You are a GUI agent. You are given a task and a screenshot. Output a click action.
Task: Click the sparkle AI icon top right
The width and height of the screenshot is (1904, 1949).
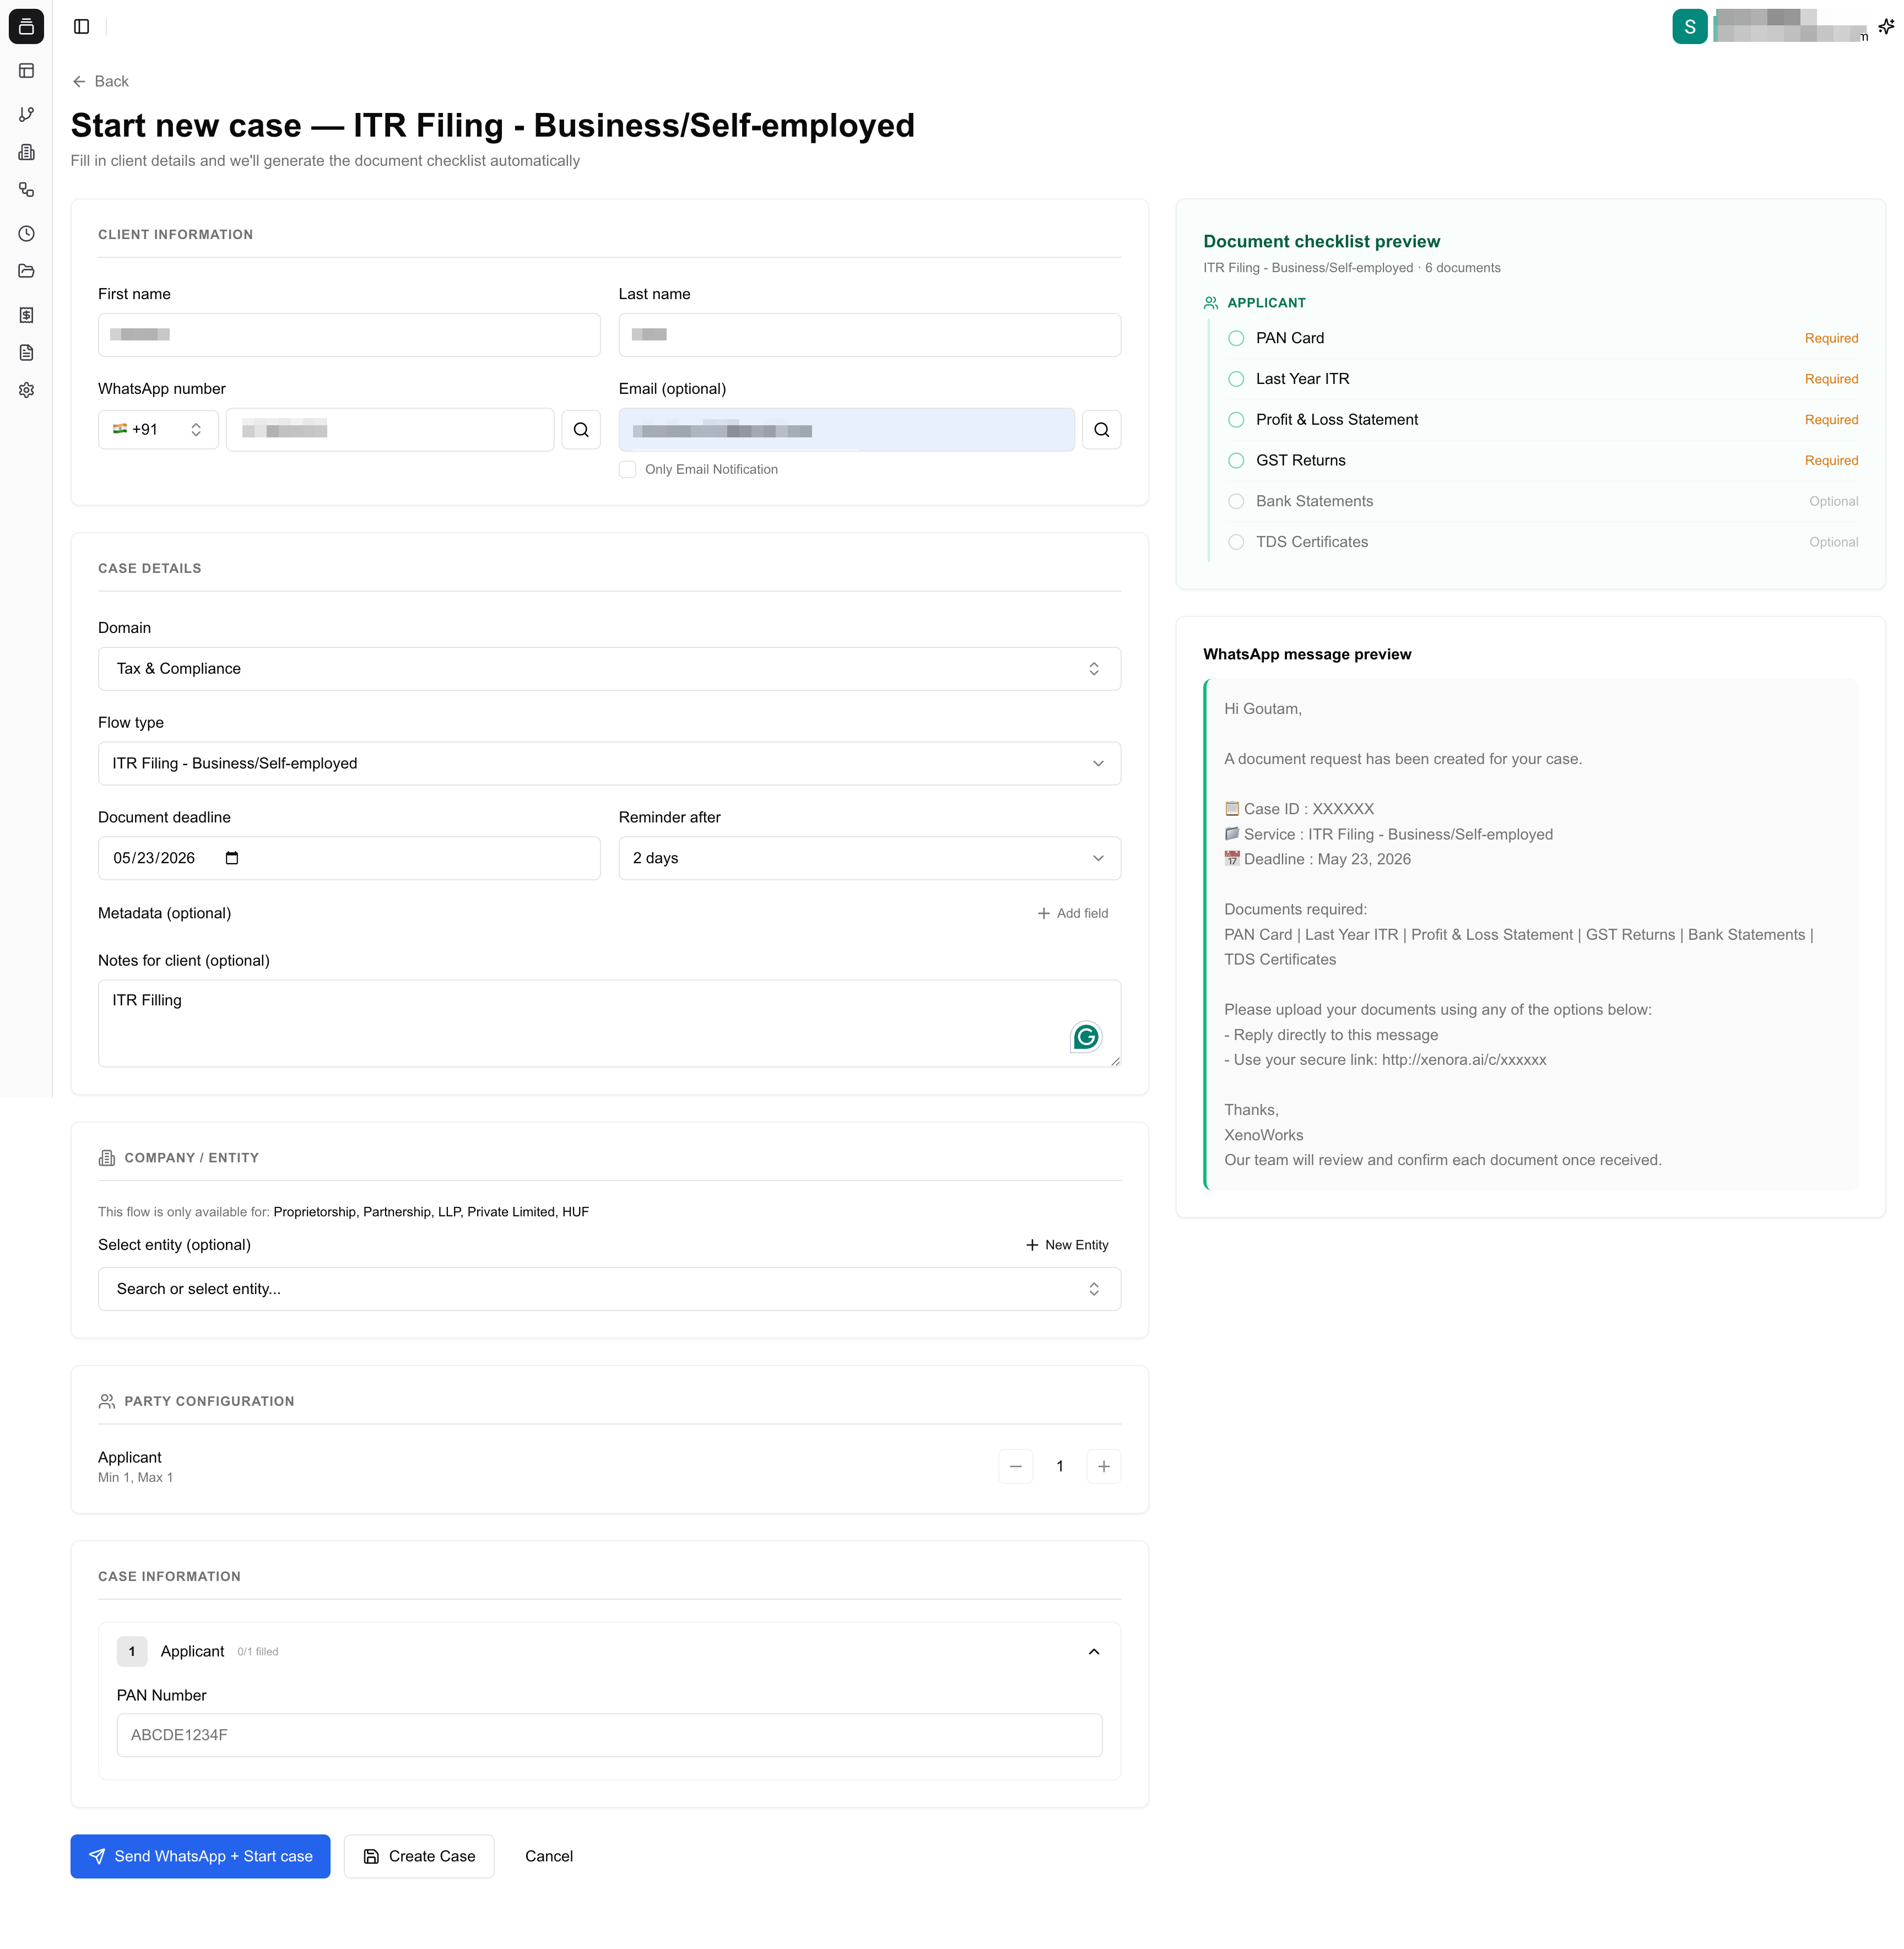[x=1885, y=27]
